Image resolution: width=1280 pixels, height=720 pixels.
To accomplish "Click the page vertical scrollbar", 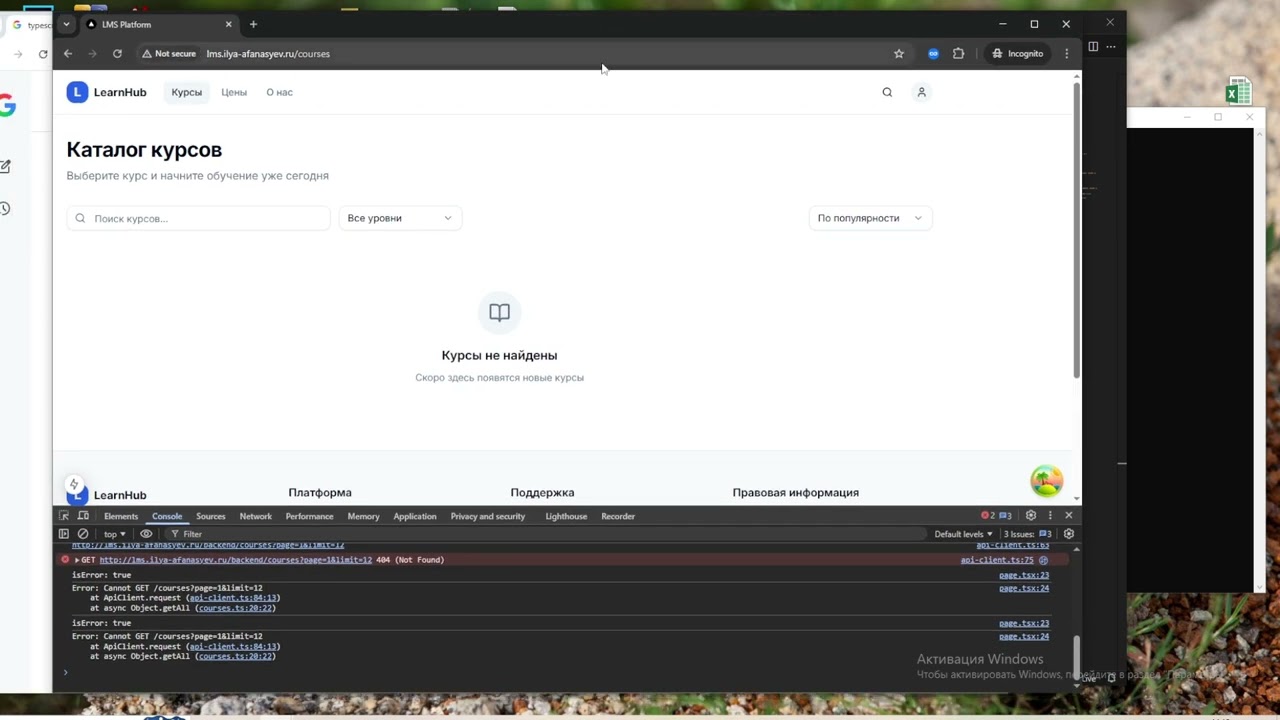I will (x=1077, y=230).
